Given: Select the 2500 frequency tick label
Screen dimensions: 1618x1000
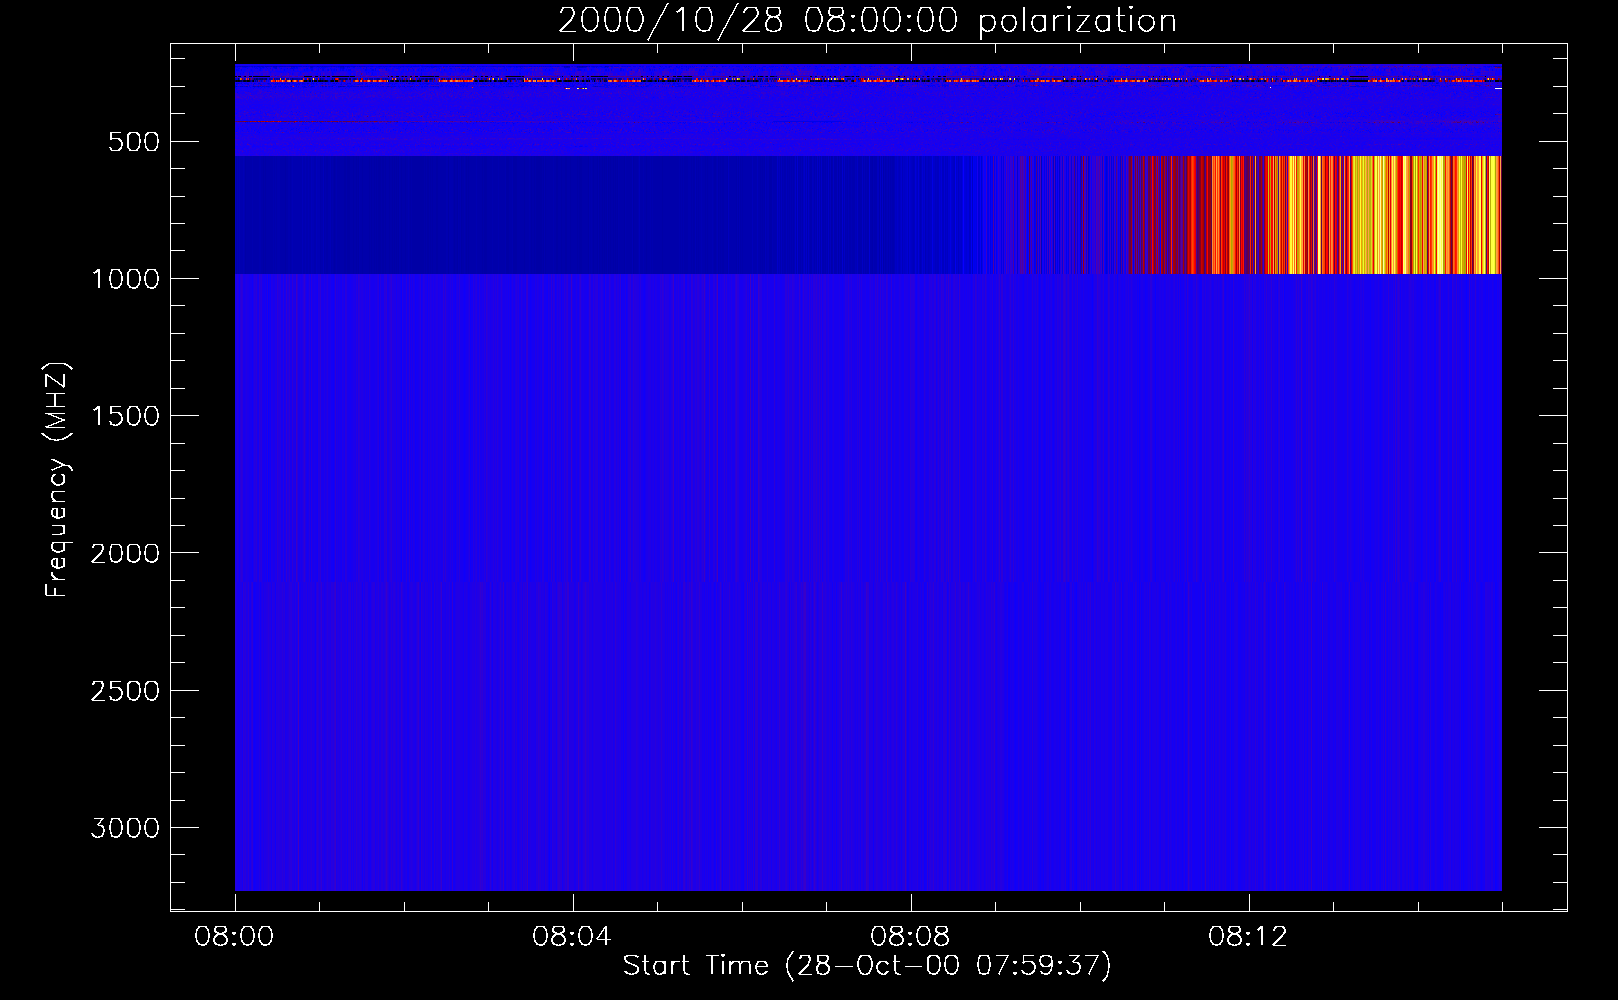Looking at the screenshot, I should tap(125, 691).
